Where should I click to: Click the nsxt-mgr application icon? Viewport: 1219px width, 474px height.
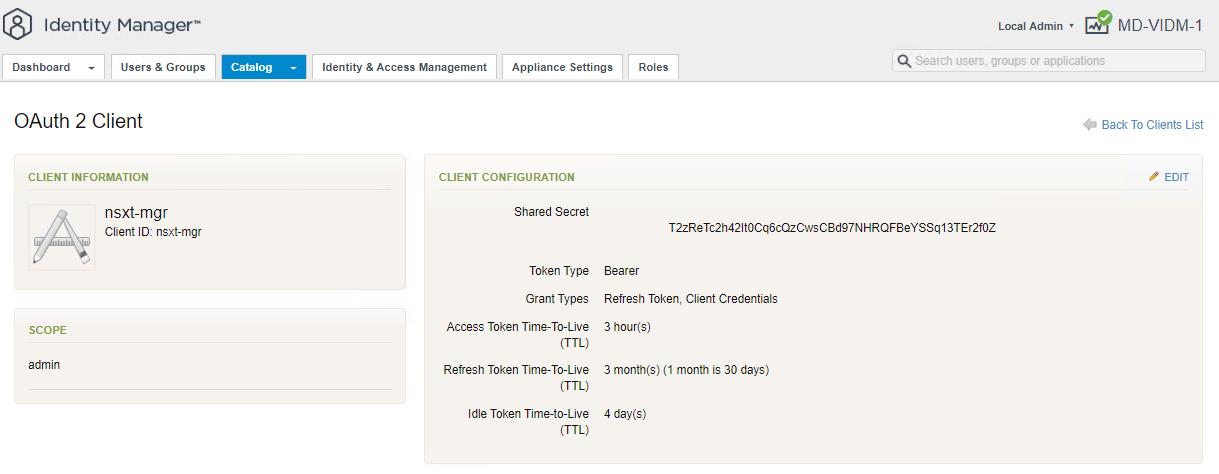coord(62,237)
